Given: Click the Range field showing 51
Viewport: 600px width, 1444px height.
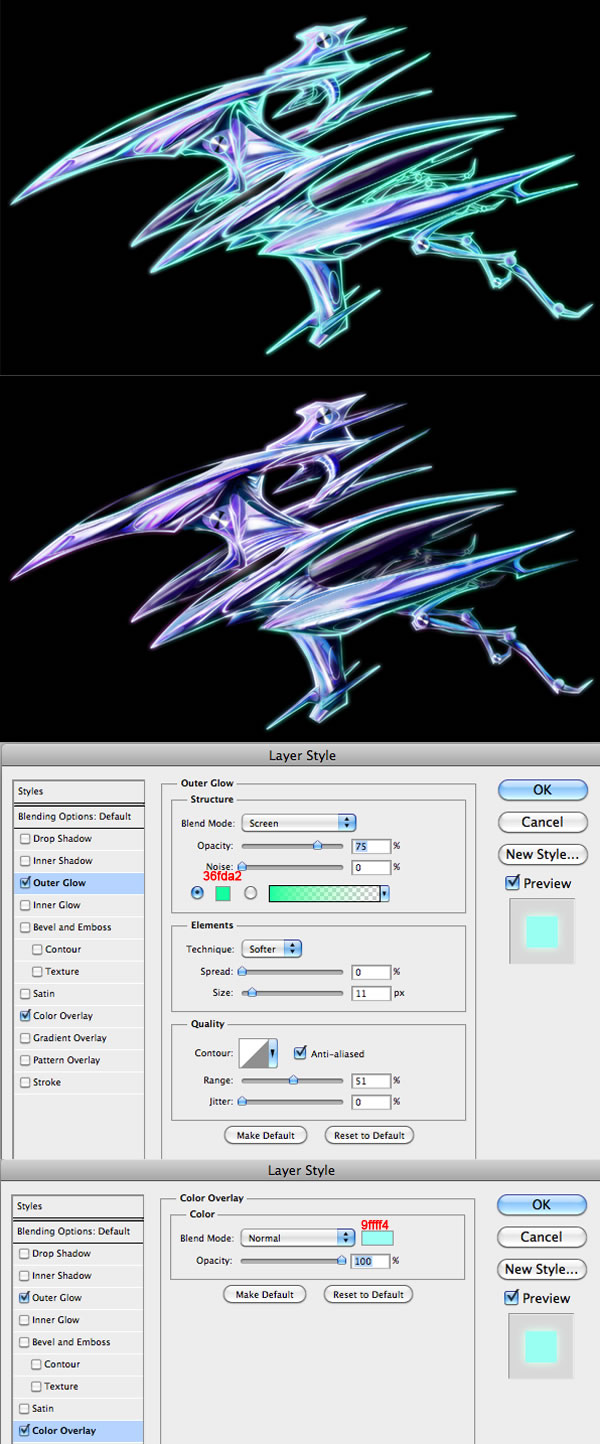Looking at the screenshot, I should tap(370, 1080).
